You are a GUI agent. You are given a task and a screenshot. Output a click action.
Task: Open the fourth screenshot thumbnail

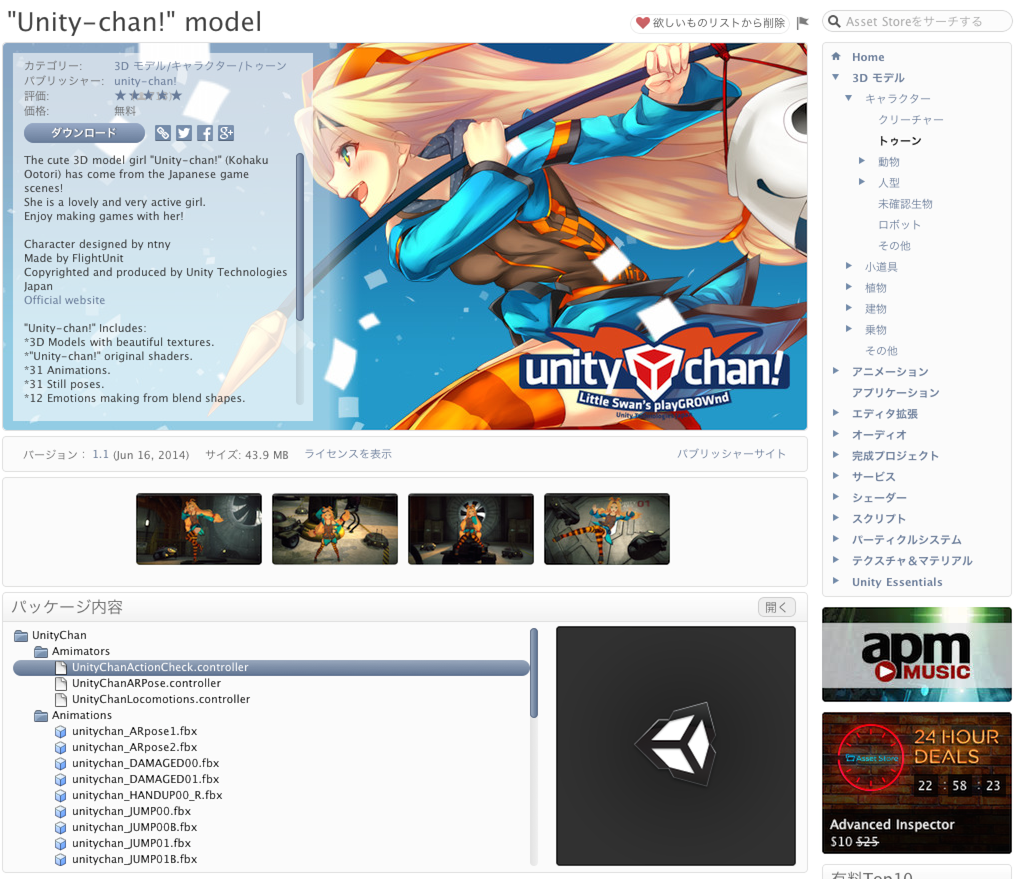[x=607, y=529]
